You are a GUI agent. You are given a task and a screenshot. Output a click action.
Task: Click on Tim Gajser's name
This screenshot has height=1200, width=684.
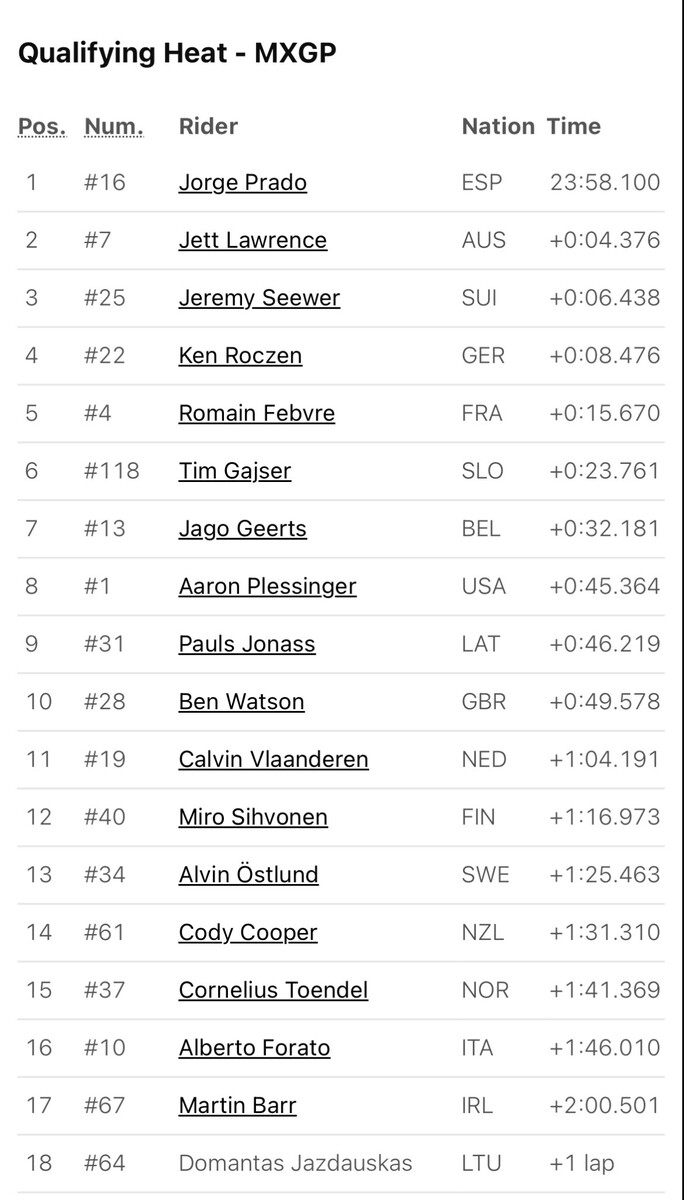pos(234,471)
